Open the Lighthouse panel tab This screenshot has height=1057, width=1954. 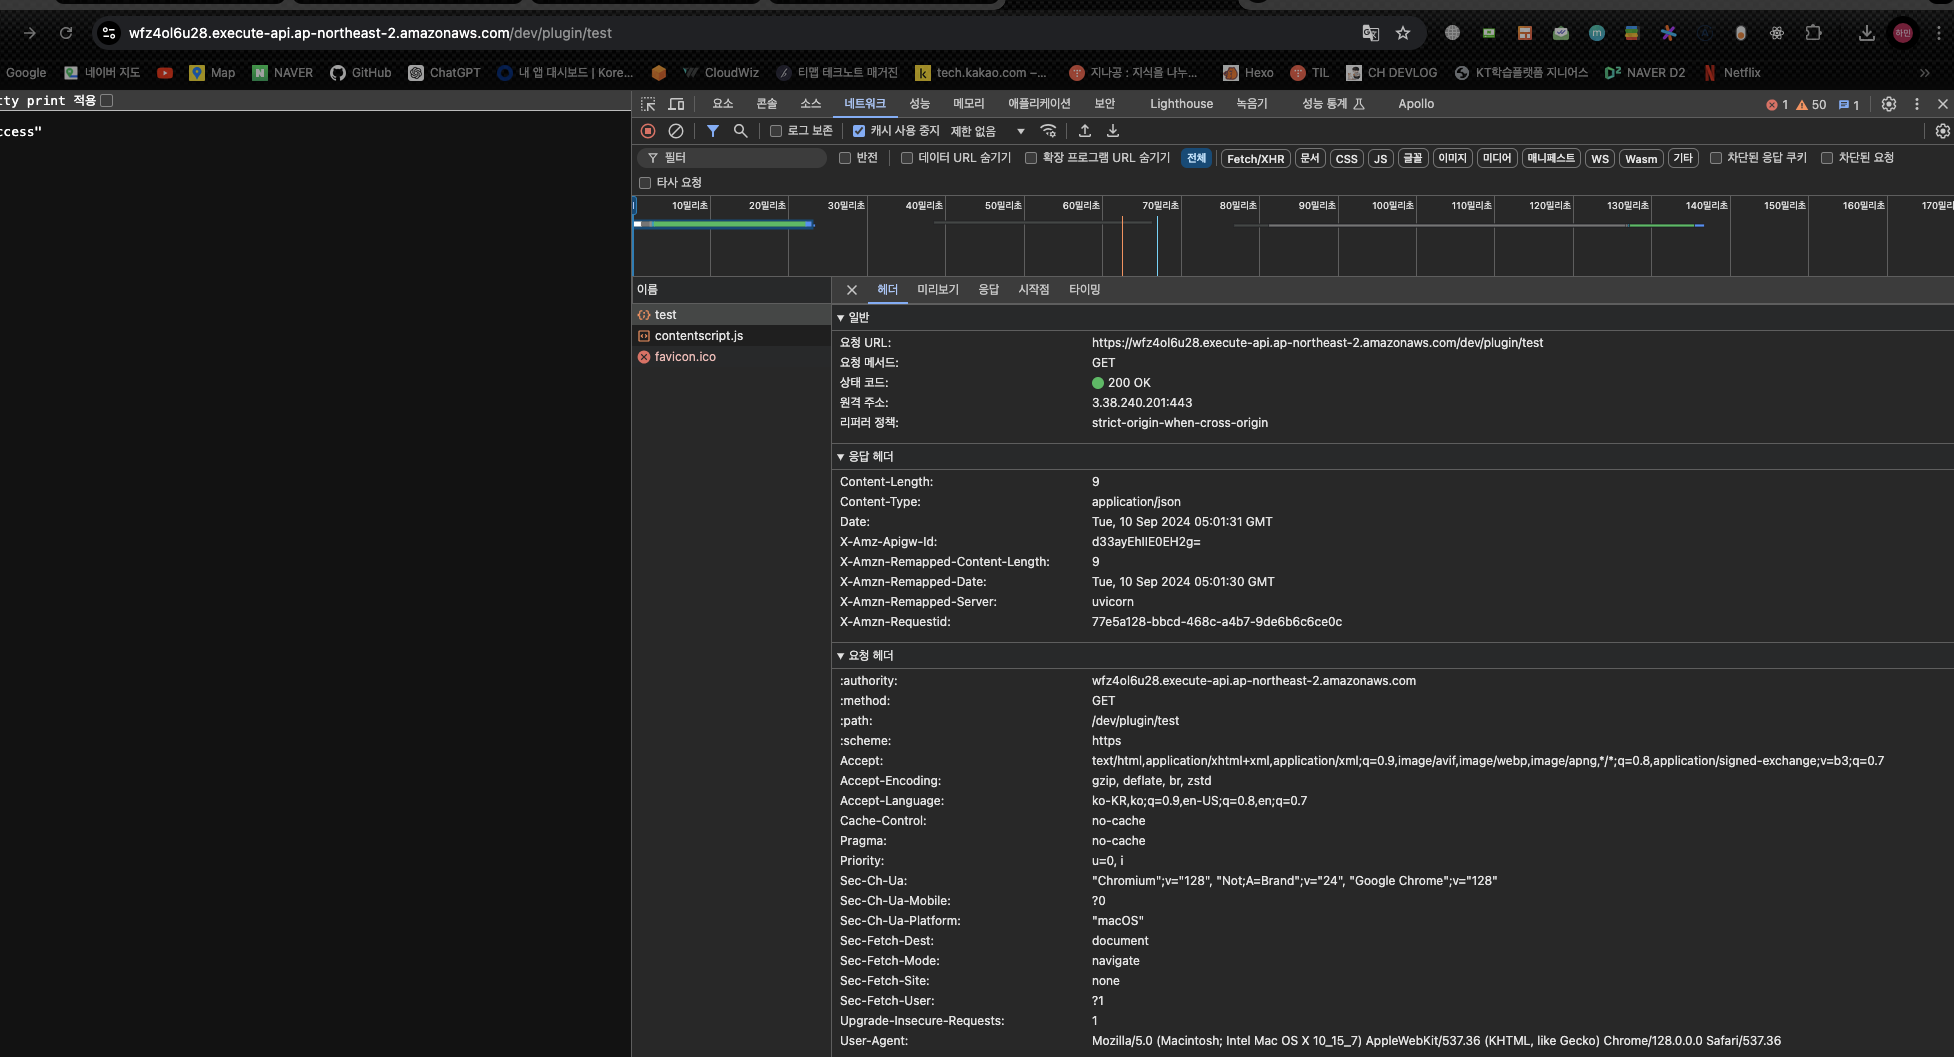pyautogui.click(x=1181, y=104)
